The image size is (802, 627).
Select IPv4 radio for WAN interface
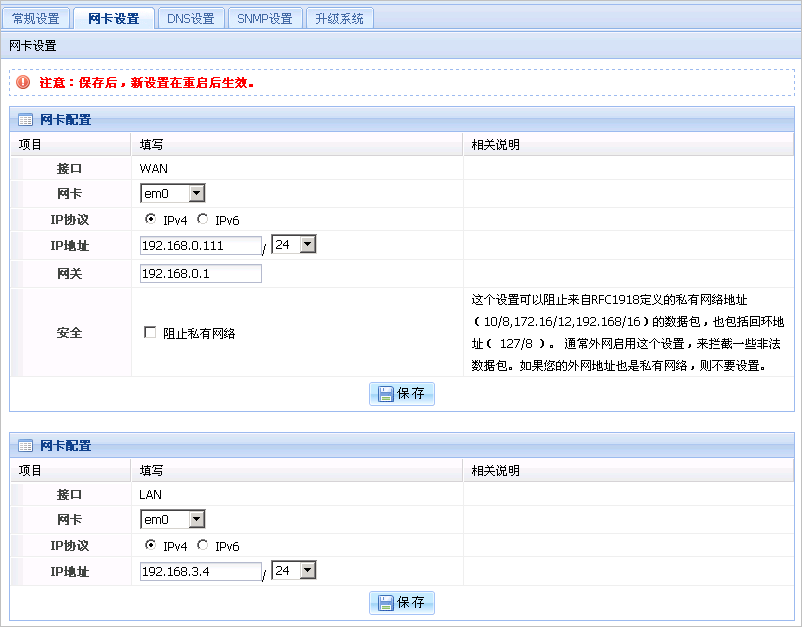tap(150, 219)
